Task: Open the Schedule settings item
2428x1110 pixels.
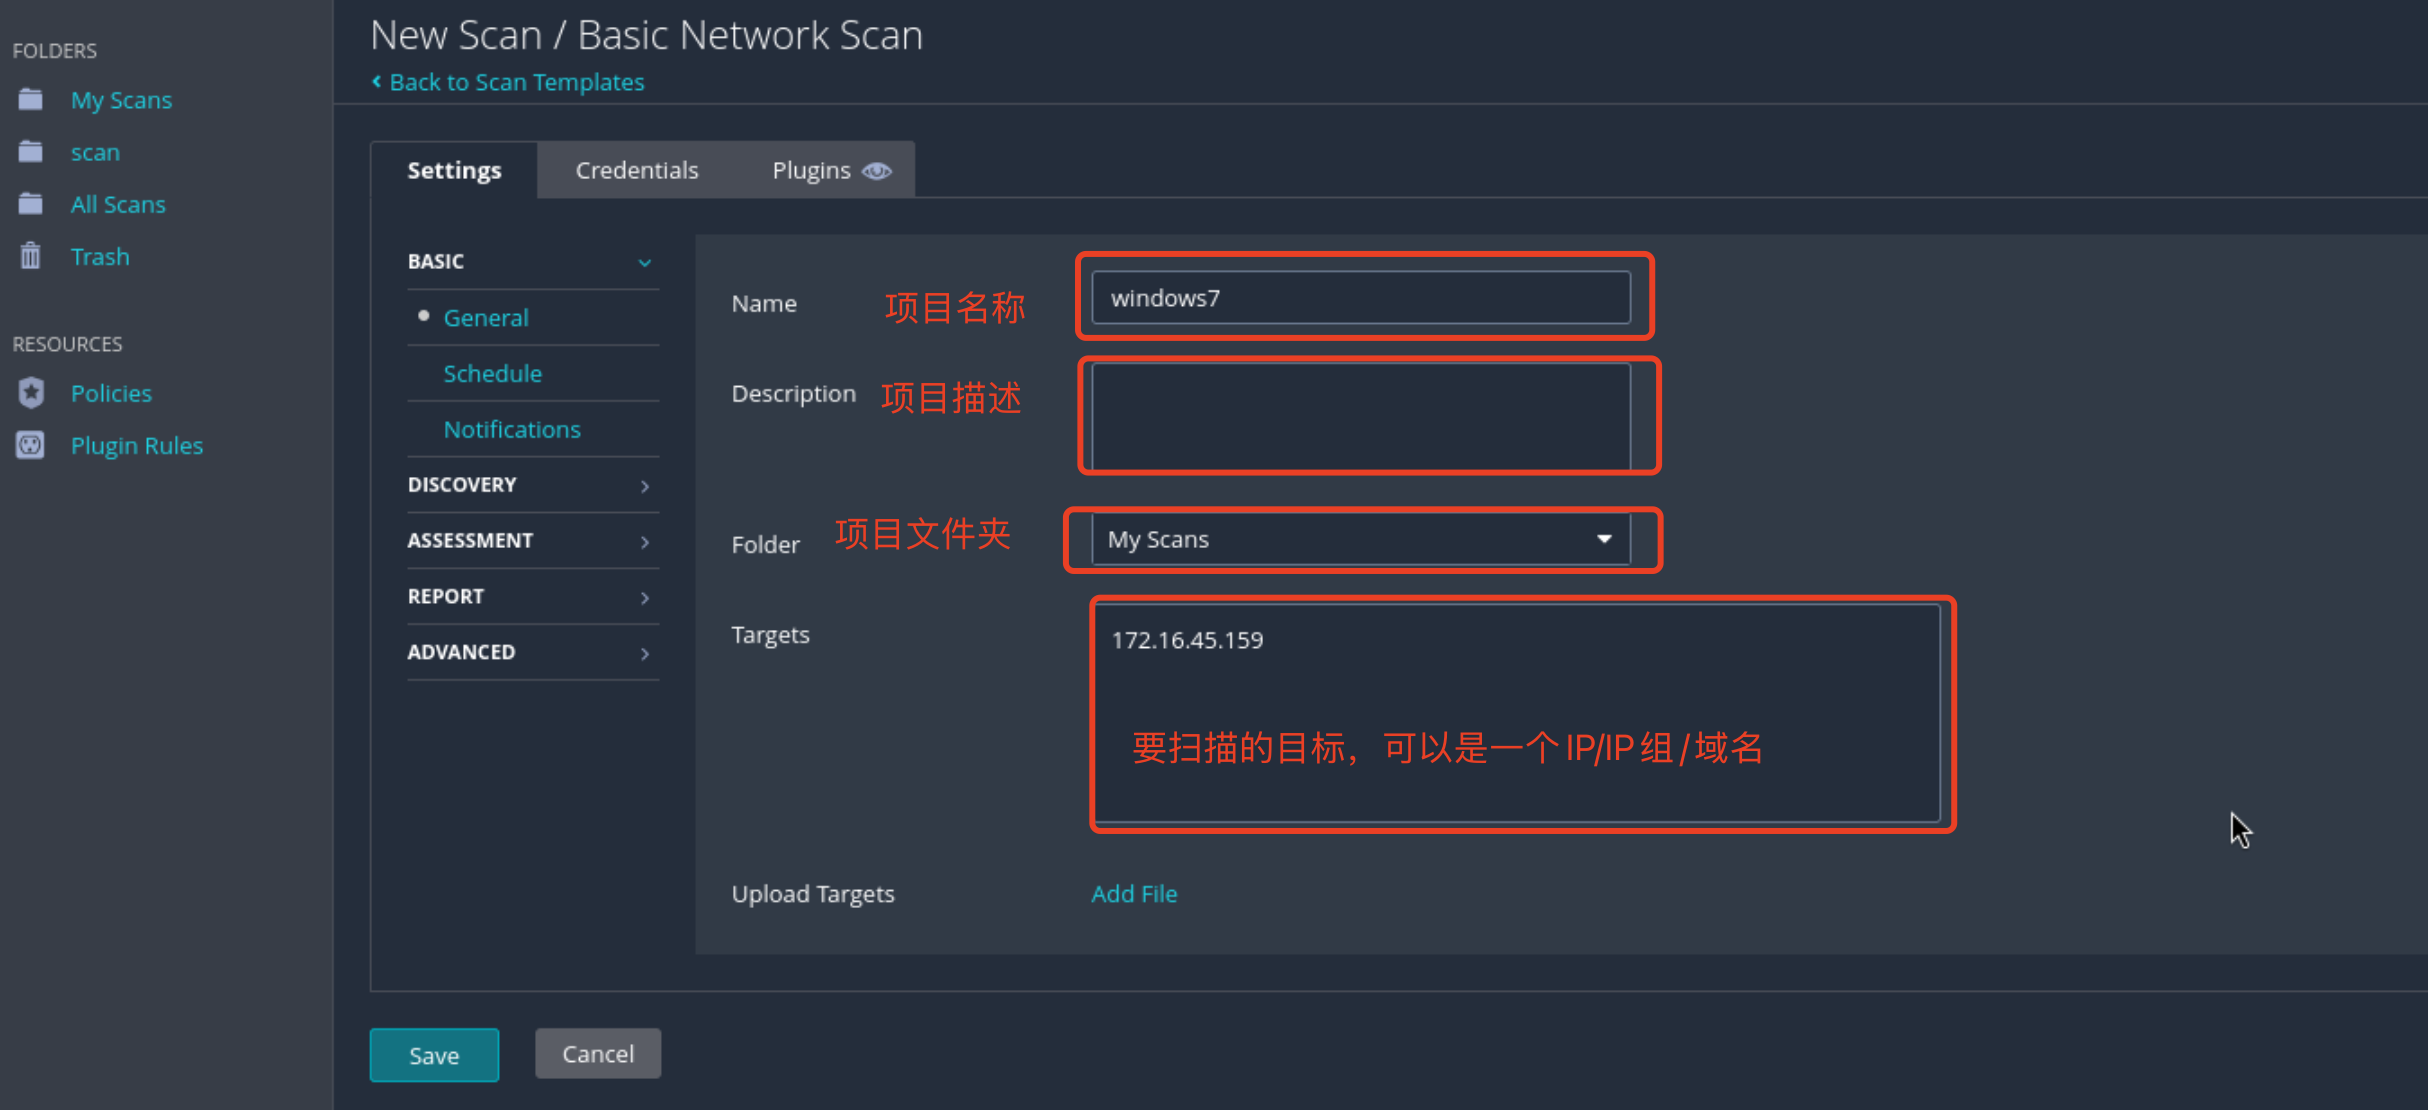Action: click(x=493, y=373)
